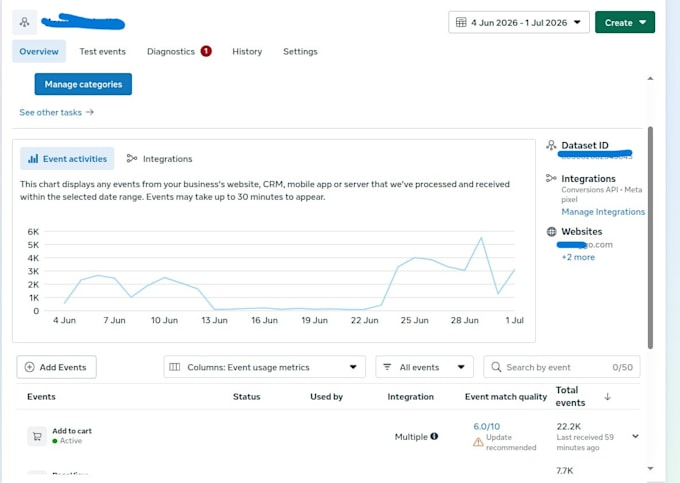680x483 pixels.
Task: Open the date range picker 4 Jun 2026 - 1 Jul 2026
Action: (519, 23)
